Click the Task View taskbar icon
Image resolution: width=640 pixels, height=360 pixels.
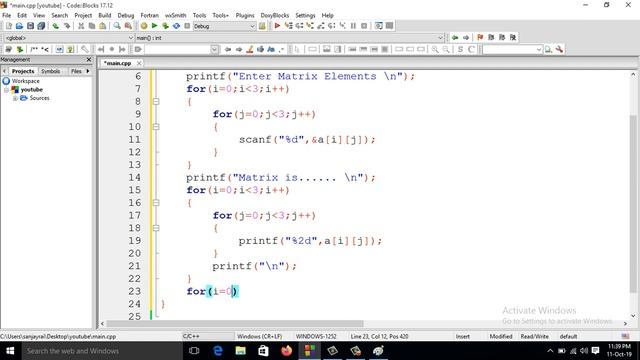click(x=194, y=351)
